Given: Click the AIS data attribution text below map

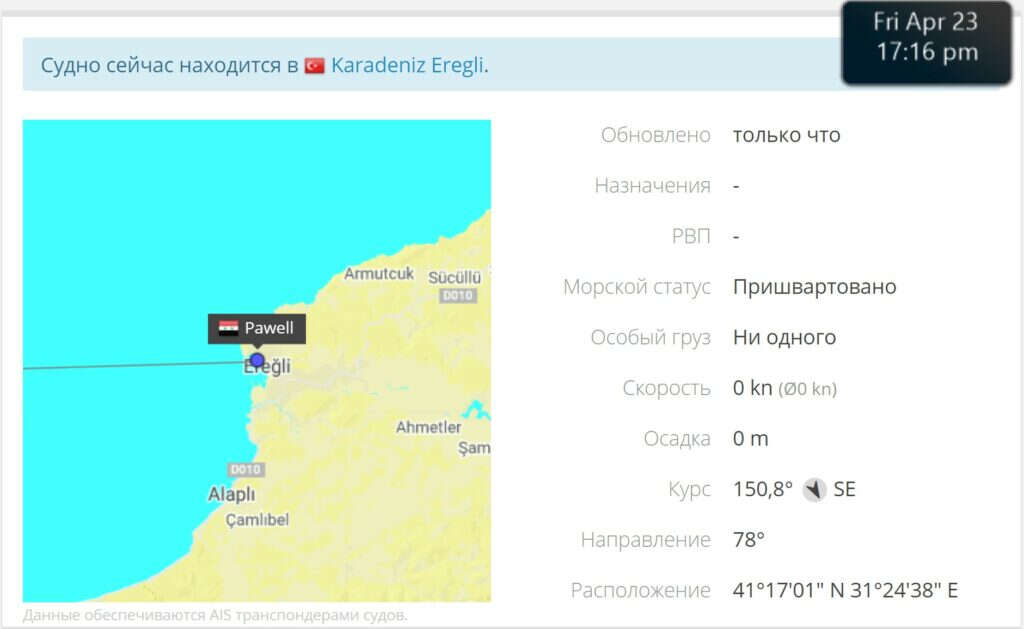Looking at the screenshot, I should [x=215, y=615].
